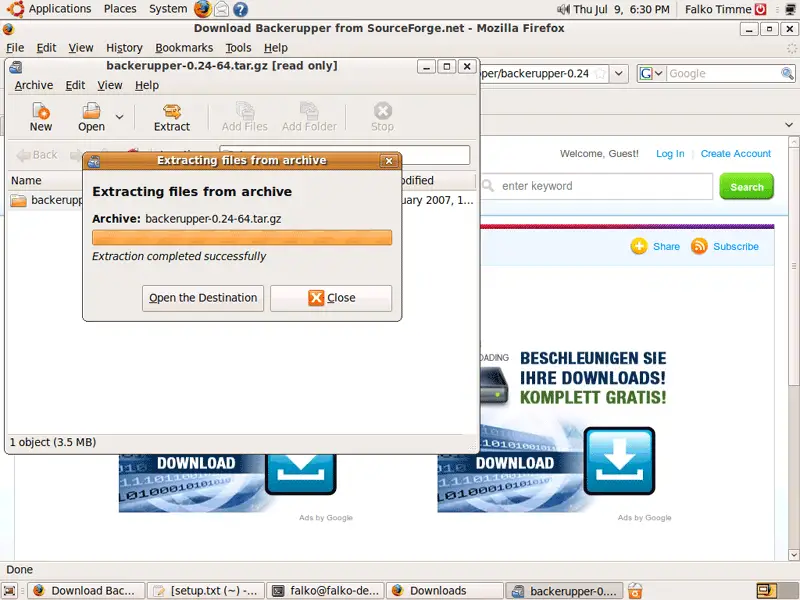
Task: Click the power button next to Falko Timme
Action: coord(761,9)
